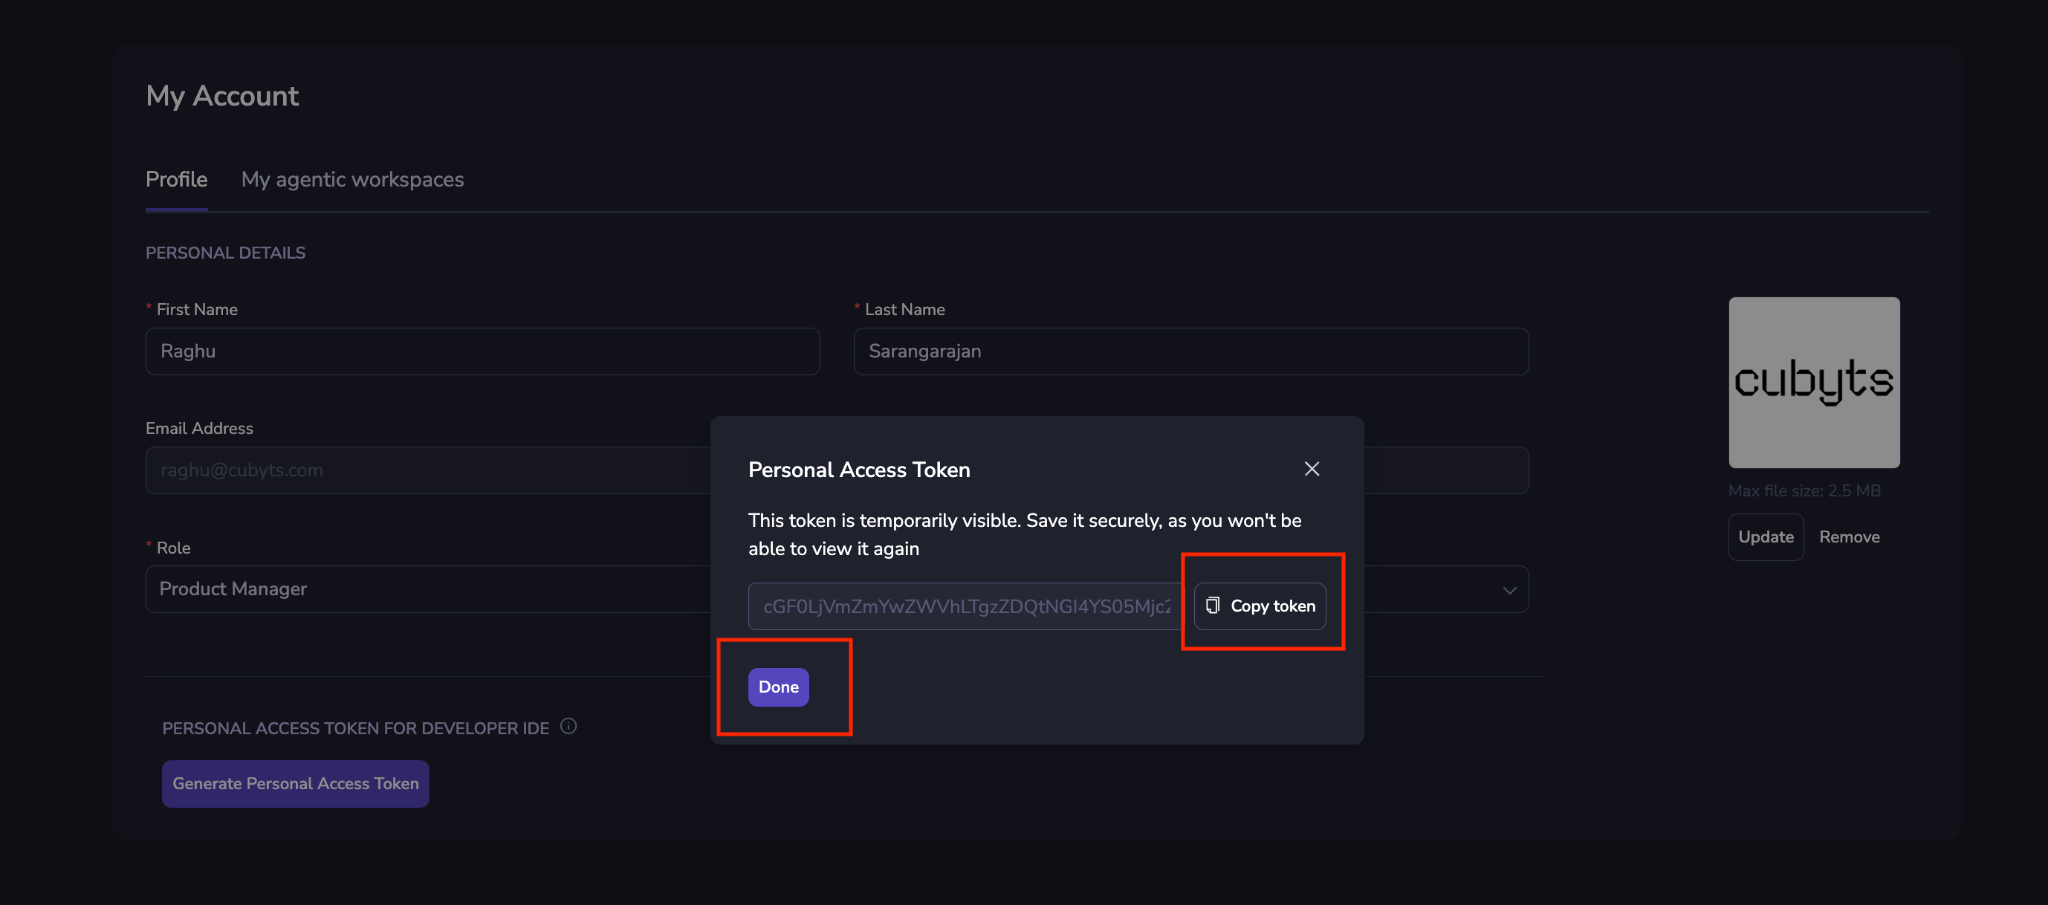This screenshot has height=905, width=2048.
Task: Click the dropdown chevron right of the dialog
Action: click(1509, 590)
